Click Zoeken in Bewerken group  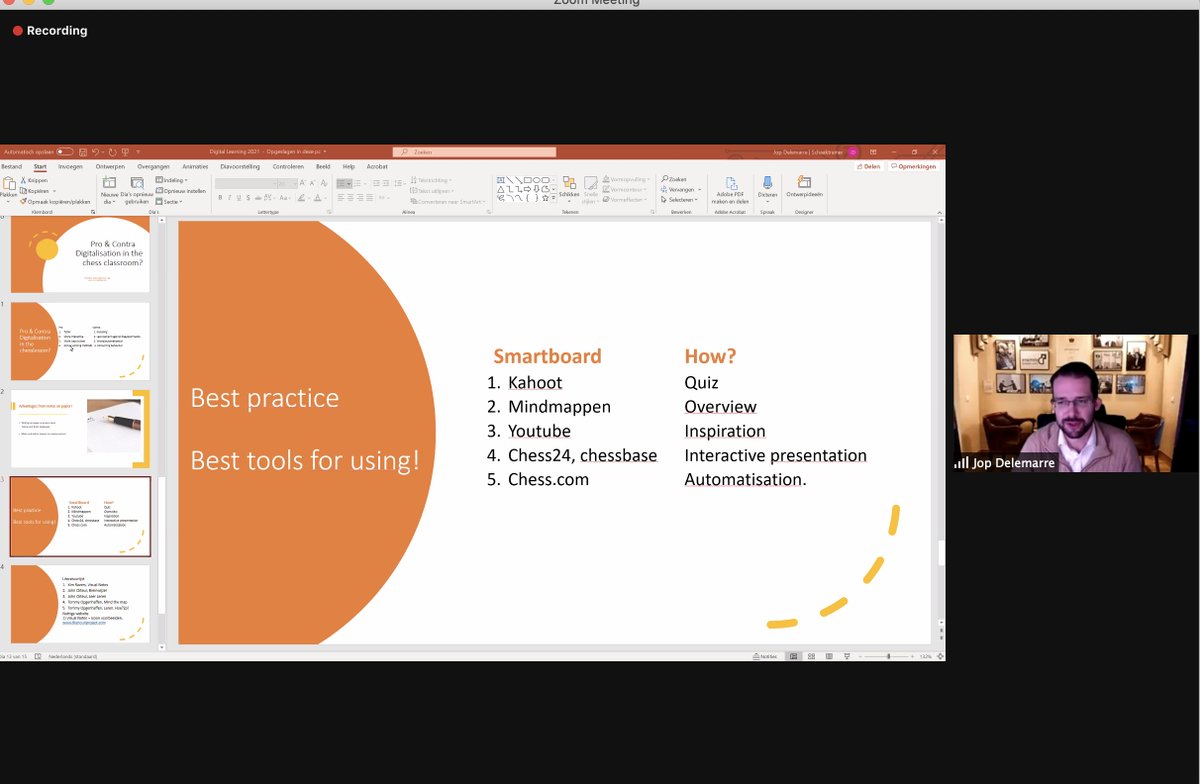[675, 179]
